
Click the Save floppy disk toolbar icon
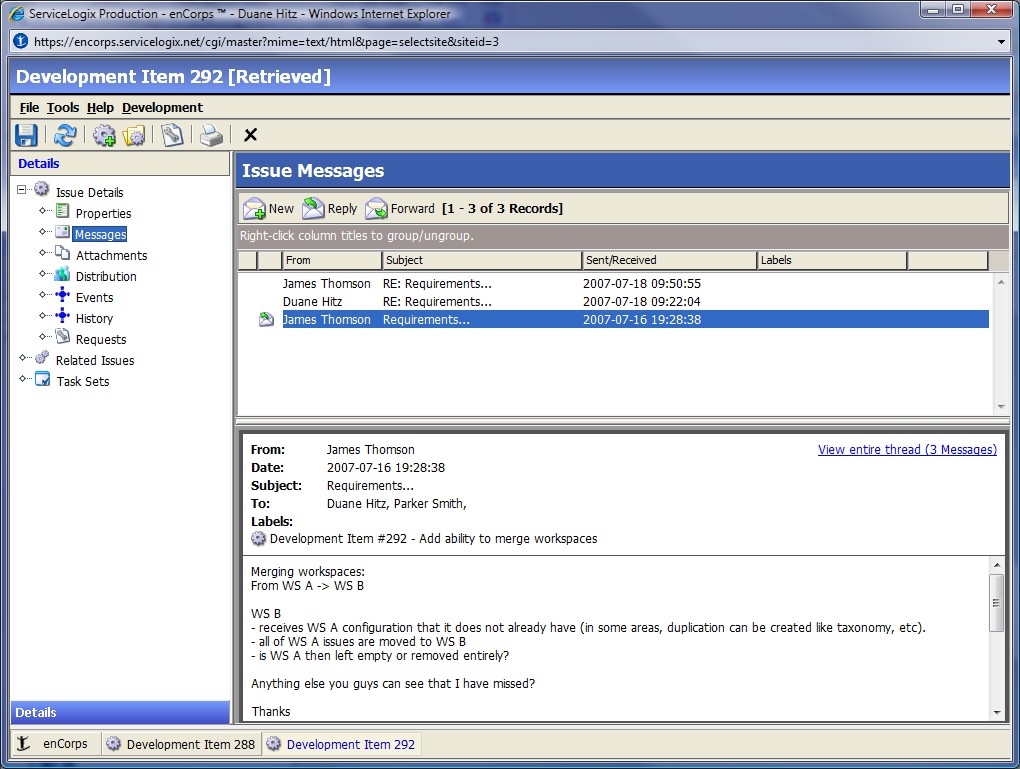click(x=26, y=135)
